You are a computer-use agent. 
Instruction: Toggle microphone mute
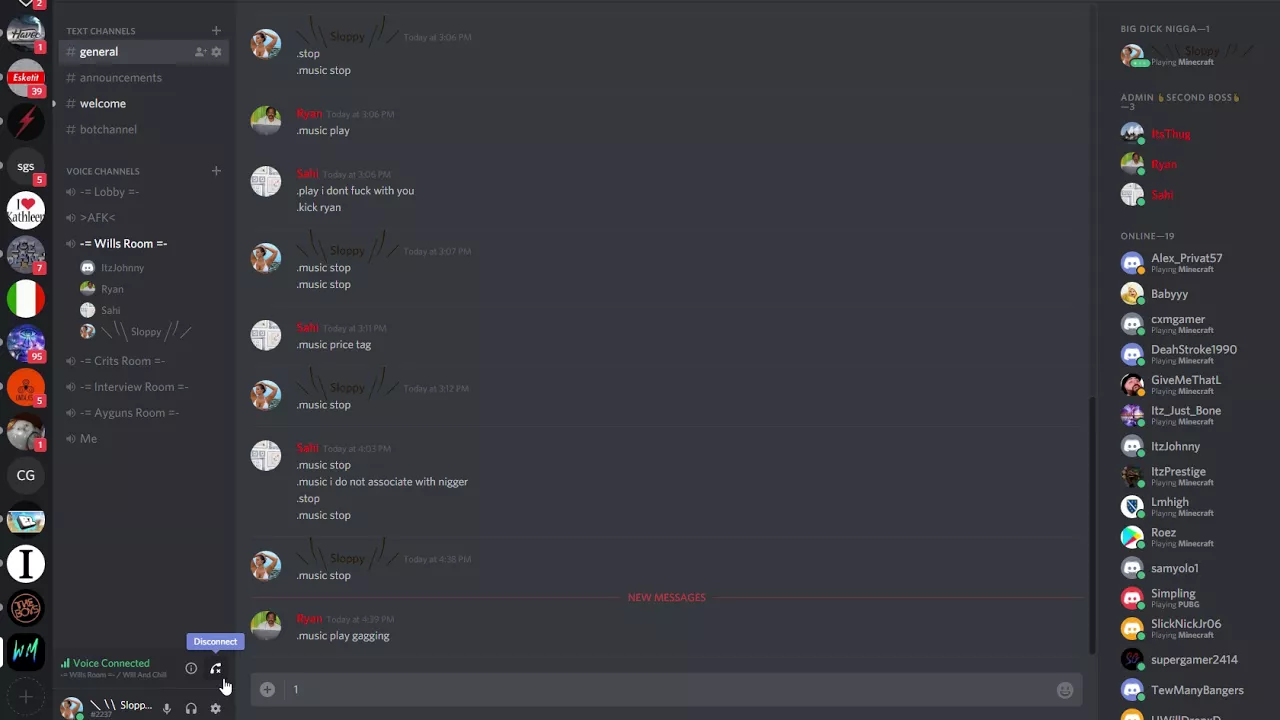(167, 708)
